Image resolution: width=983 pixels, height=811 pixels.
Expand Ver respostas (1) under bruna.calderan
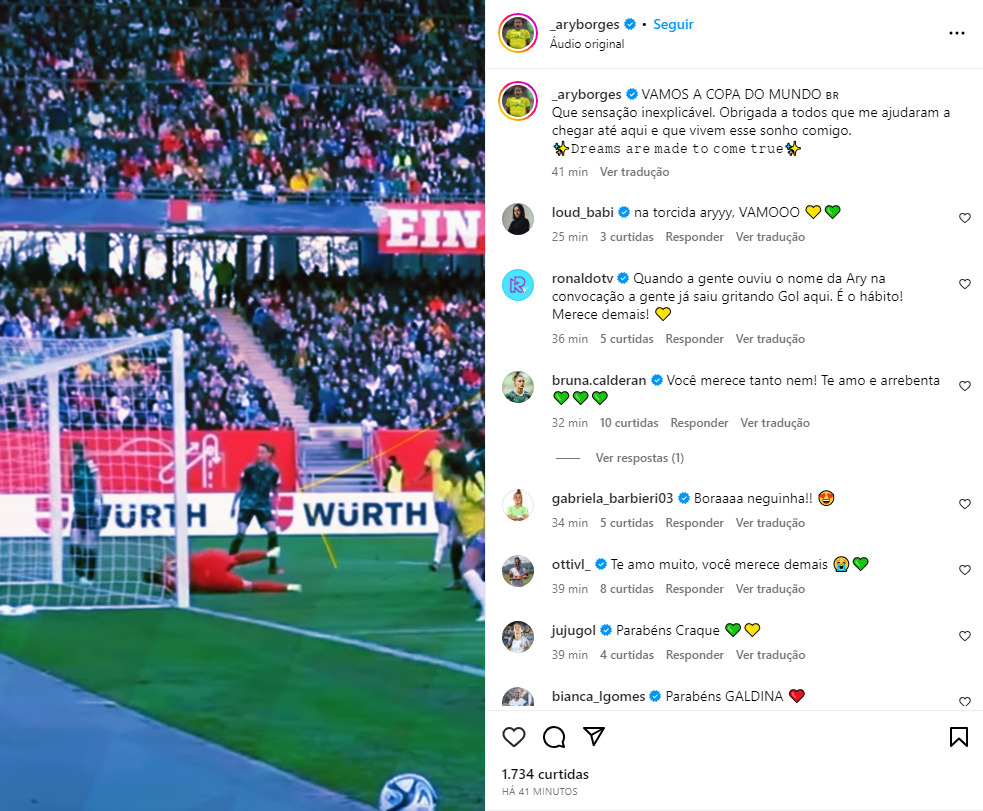coord(639,458)
